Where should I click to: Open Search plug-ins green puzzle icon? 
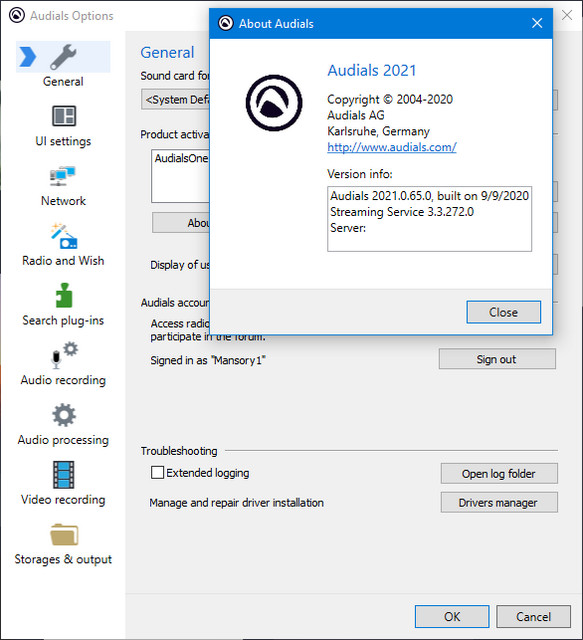[64, 296]
